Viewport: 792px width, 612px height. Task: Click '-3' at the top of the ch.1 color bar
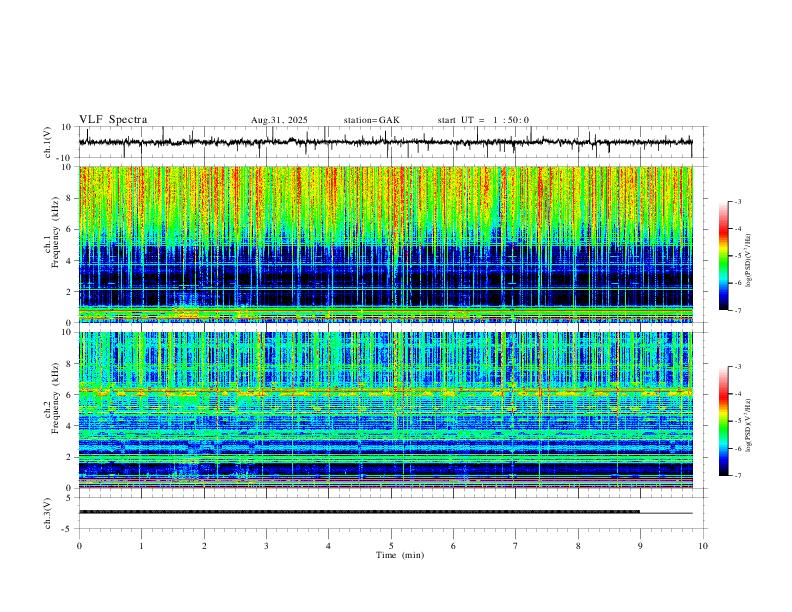click(x=737, y=201)
